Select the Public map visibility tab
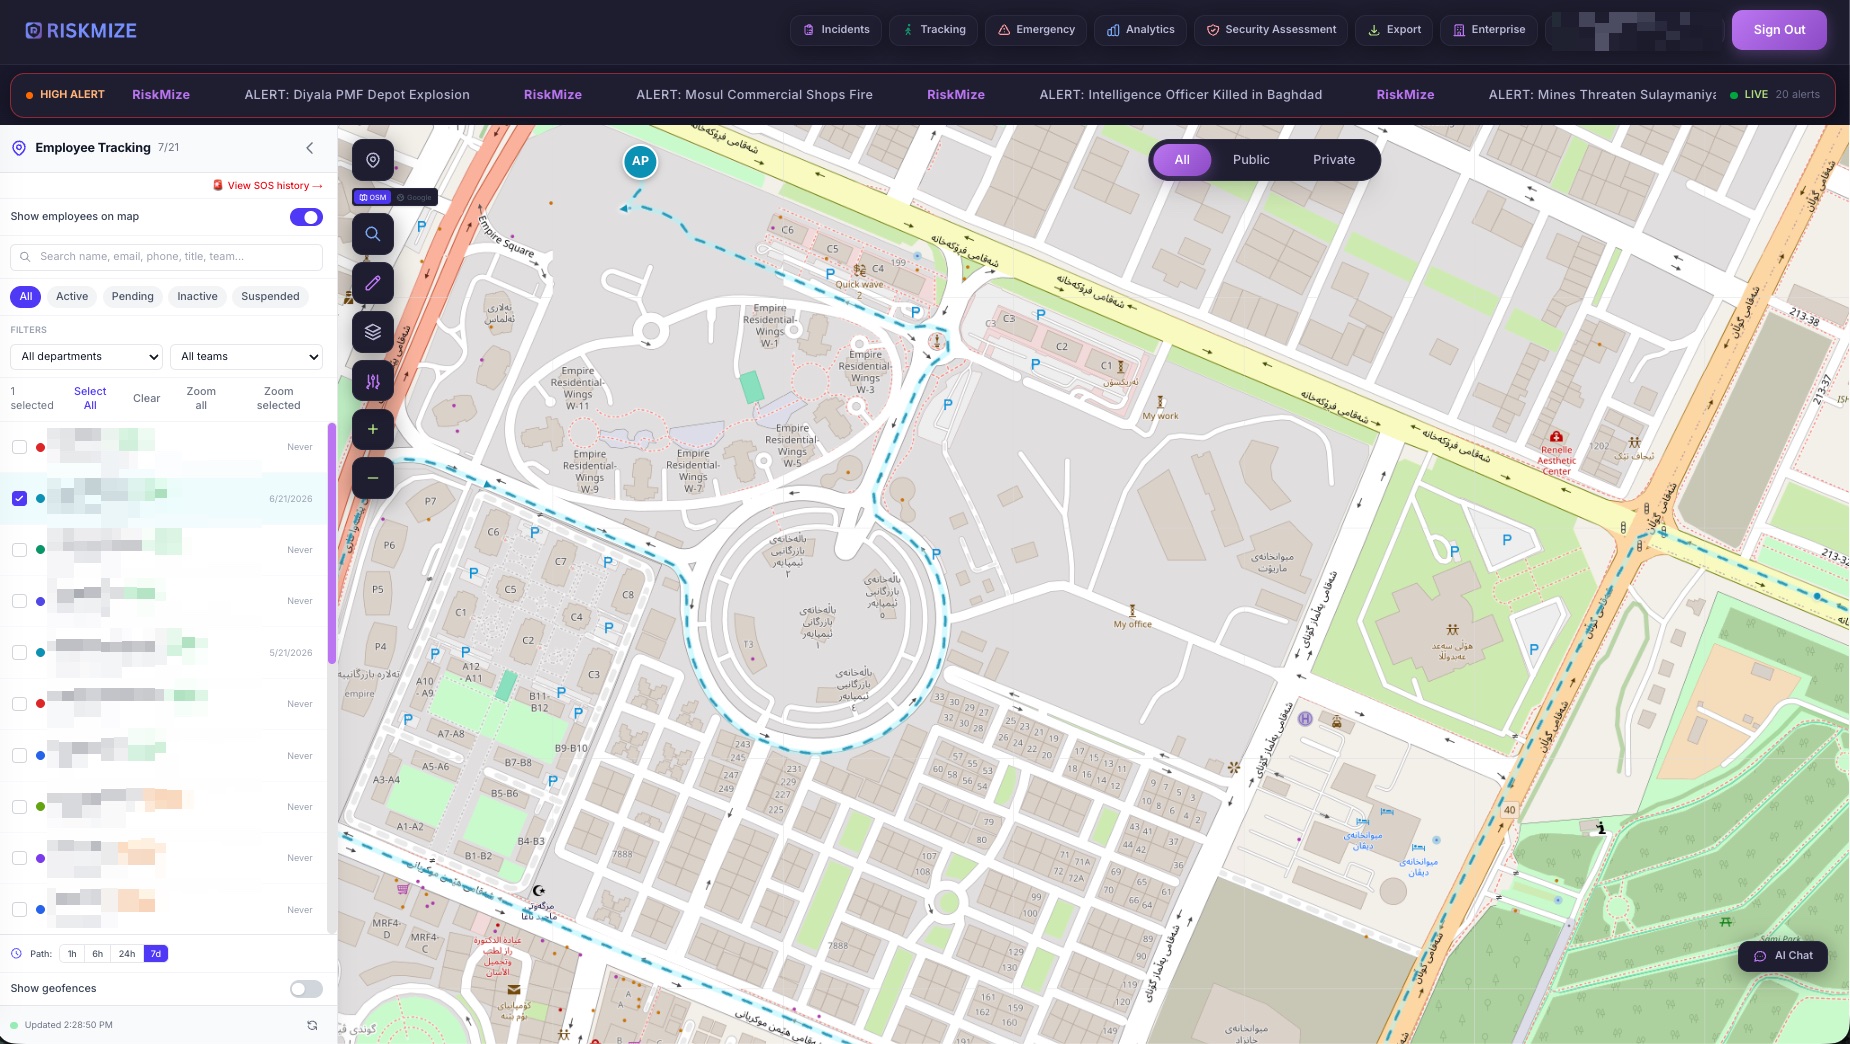 [x=1251, y=160]
